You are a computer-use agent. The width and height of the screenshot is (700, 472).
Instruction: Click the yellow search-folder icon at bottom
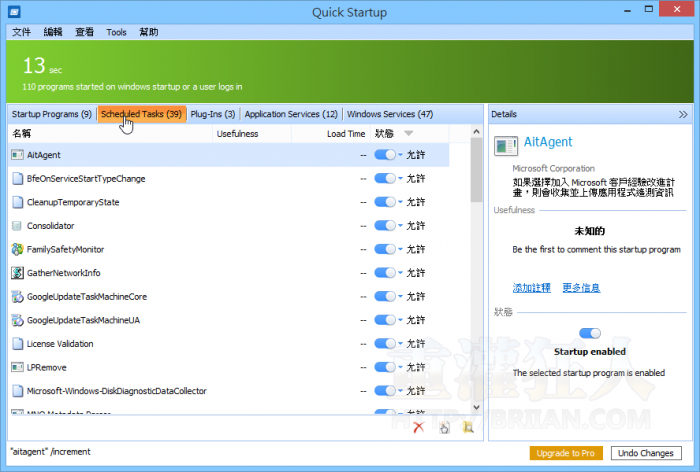(x=467, y=427)
